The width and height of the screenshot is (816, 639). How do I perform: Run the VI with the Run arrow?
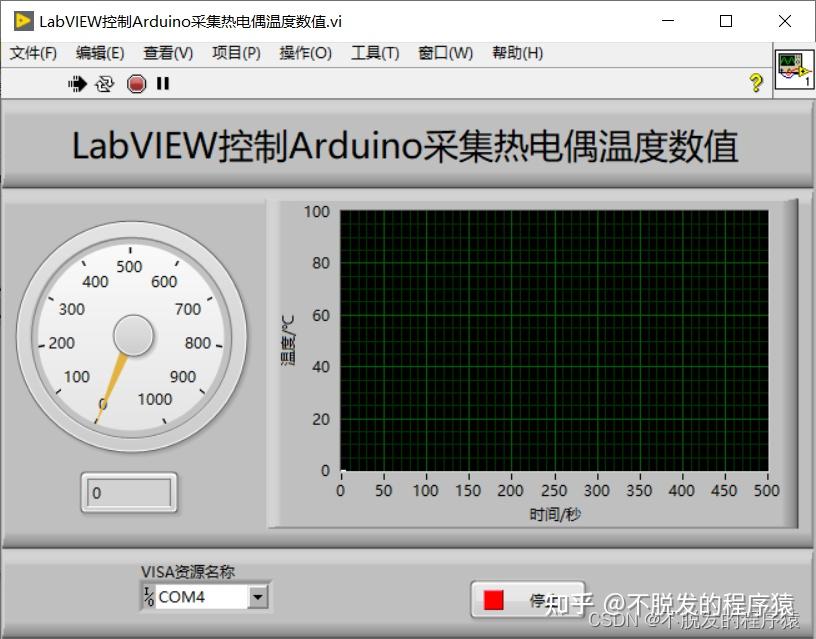[x=78, y=84]
